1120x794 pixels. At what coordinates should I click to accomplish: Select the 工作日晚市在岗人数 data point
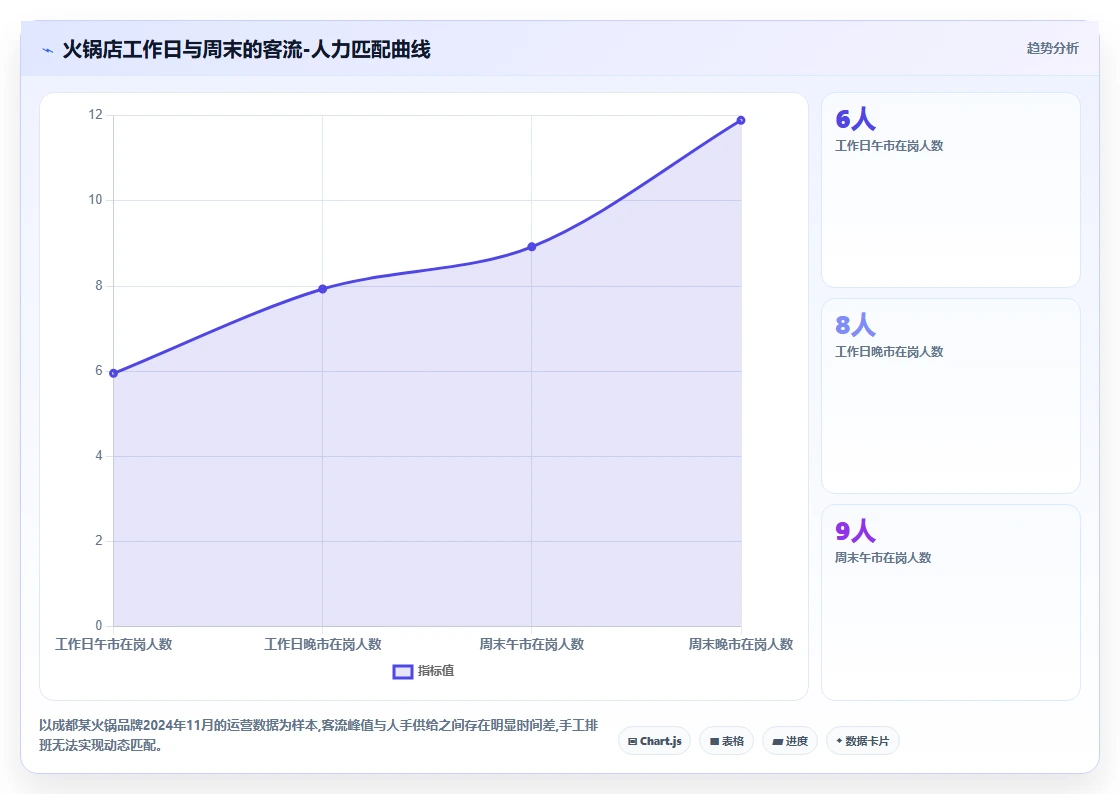(x=322, y=288)
